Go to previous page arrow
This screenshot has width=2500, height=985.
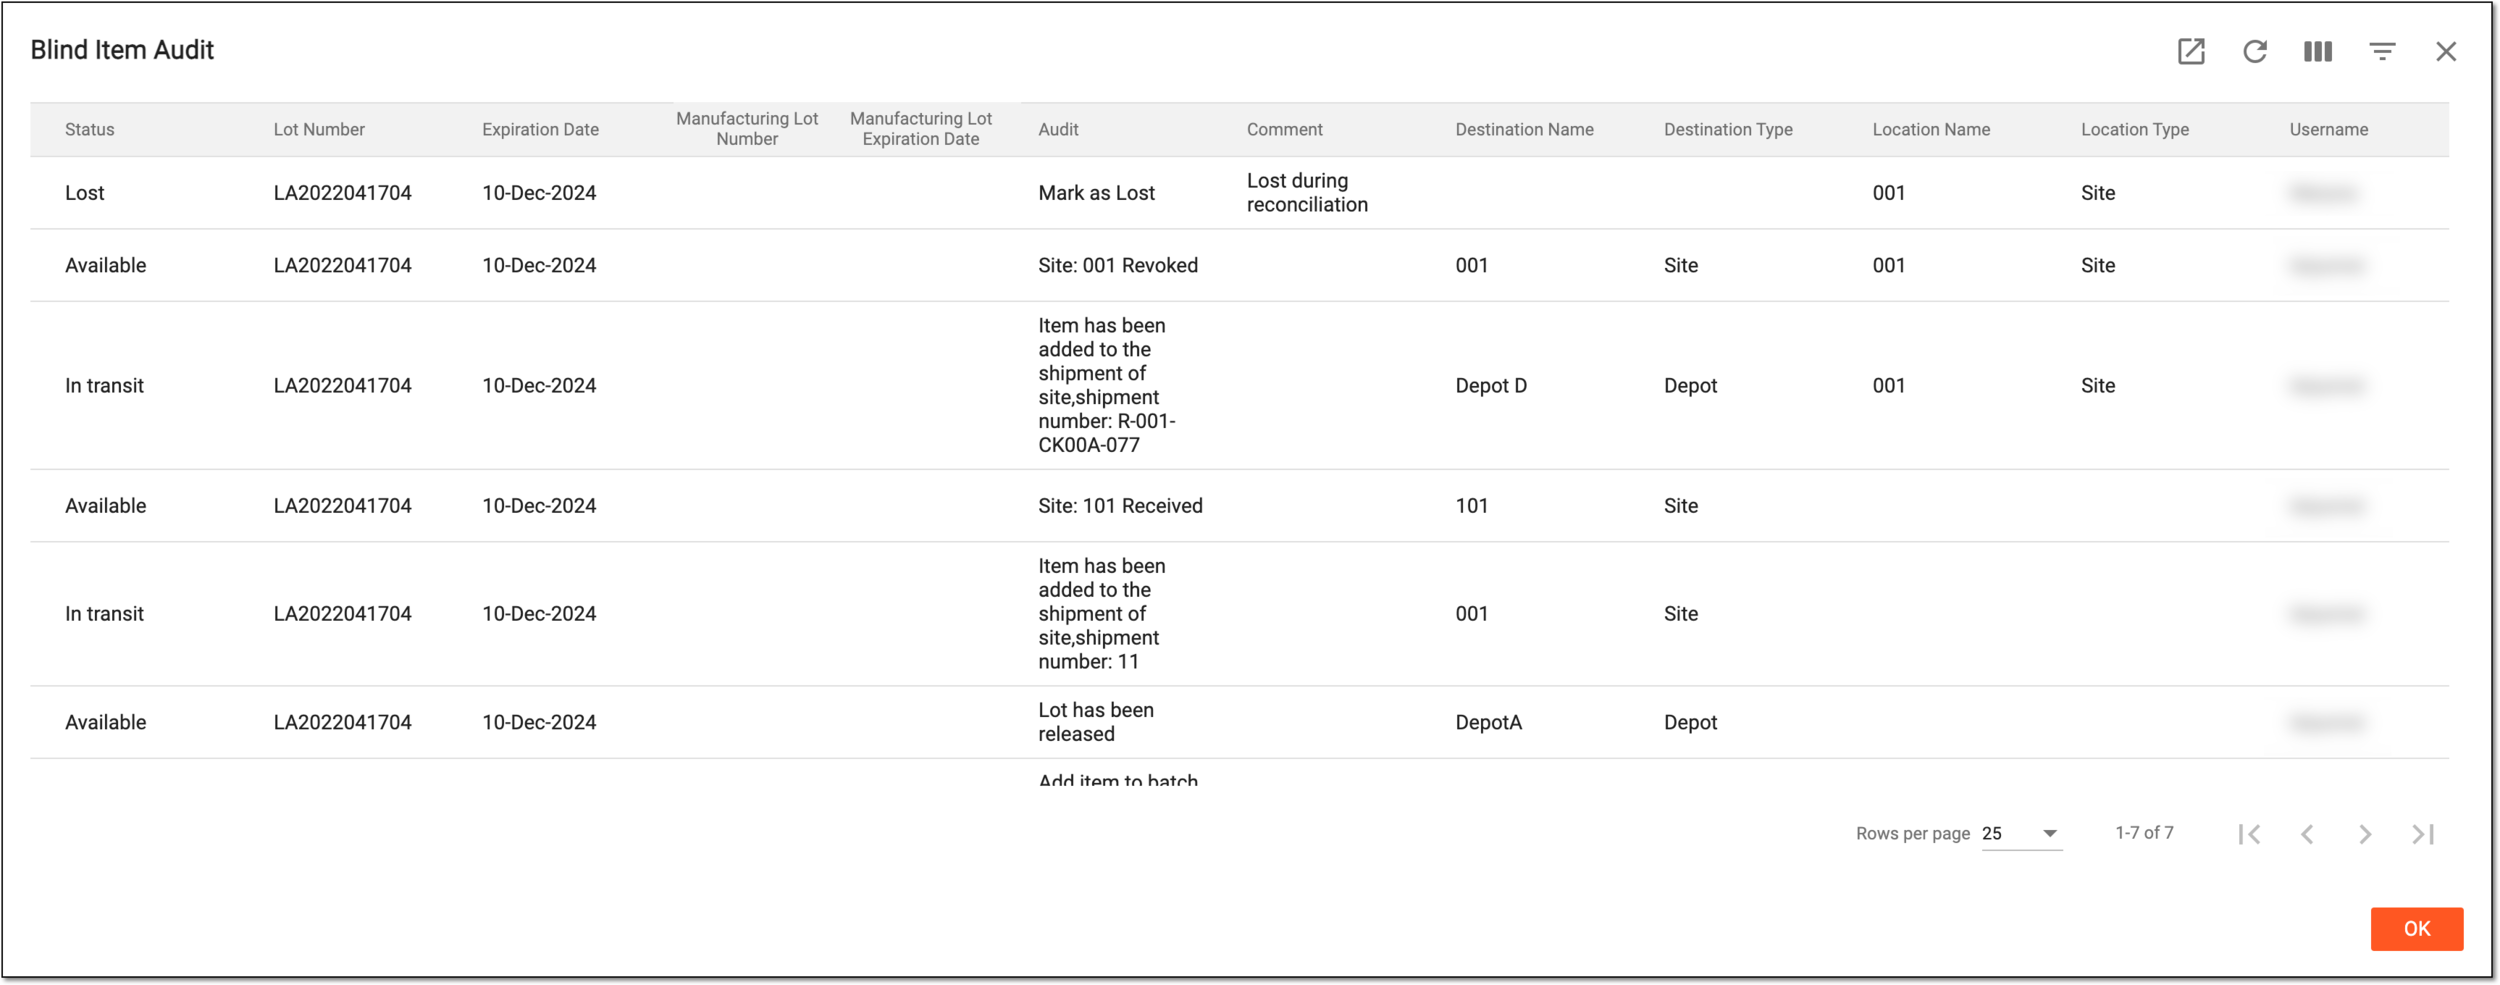(2308, 834)
